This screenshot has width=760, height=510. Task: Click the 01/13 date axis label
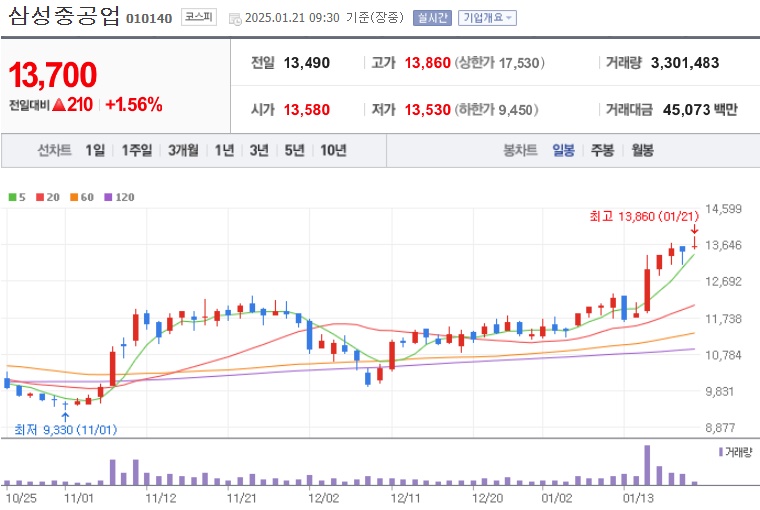click(638, 498)
